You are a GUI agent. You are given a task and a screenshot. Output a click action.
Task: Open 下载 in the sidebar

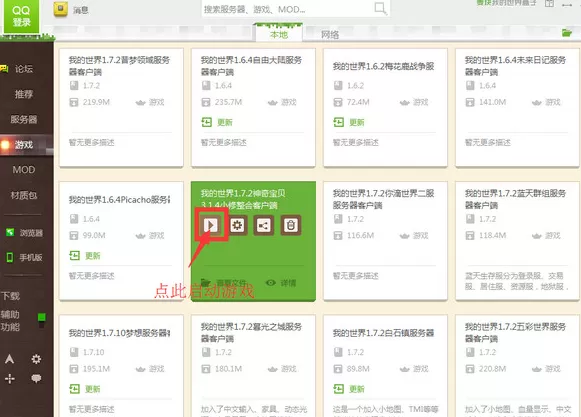[10, 296]
